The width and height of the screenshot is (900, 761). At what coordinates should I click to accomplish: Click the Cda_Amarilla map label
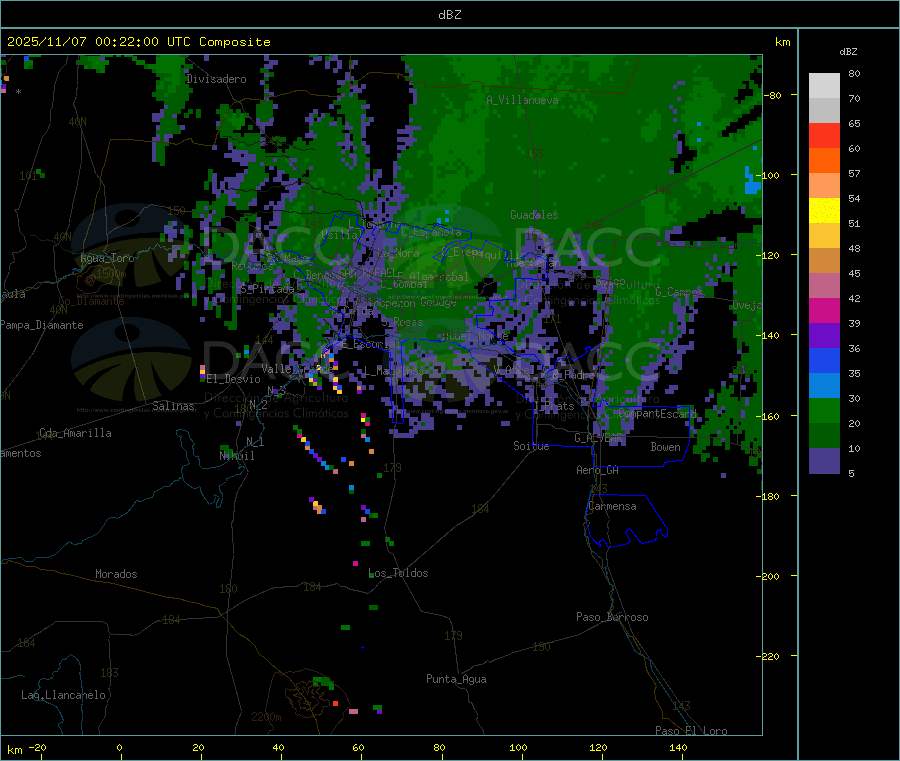75,433
